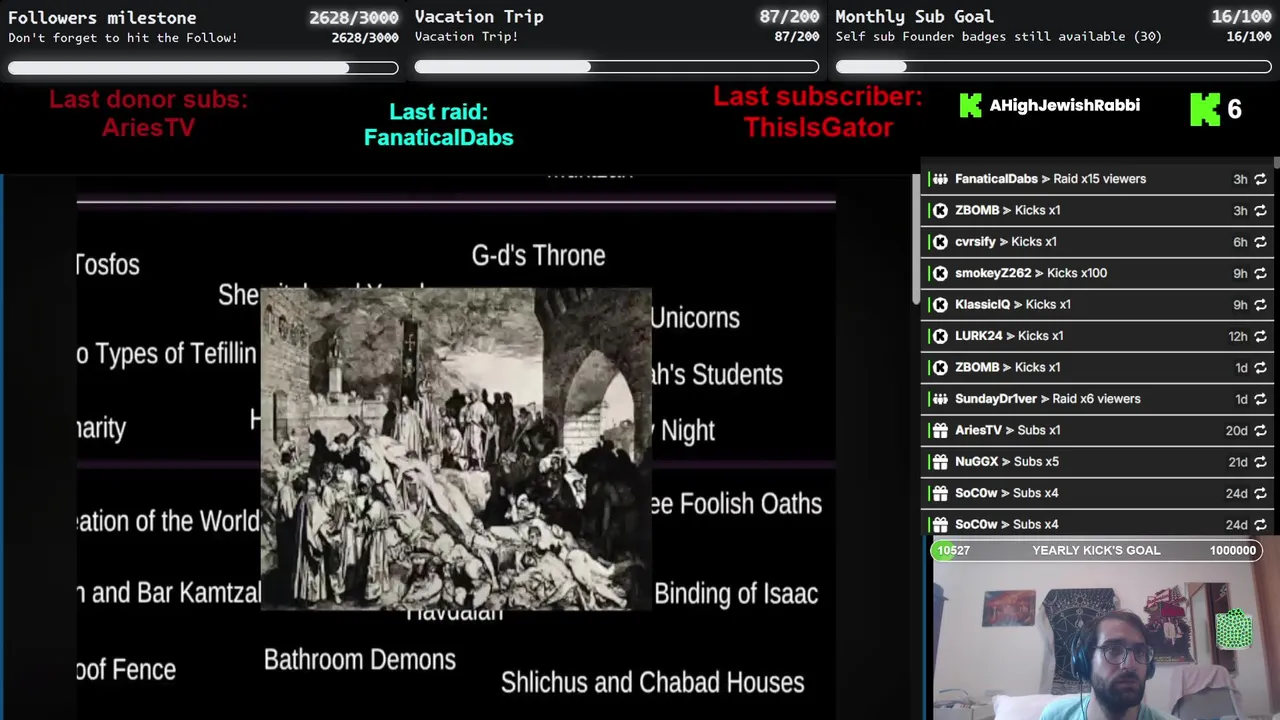Open the FanaticalDabs raid entry
The width and height of the screenshot is (1280, 720).
point(1099,179)
